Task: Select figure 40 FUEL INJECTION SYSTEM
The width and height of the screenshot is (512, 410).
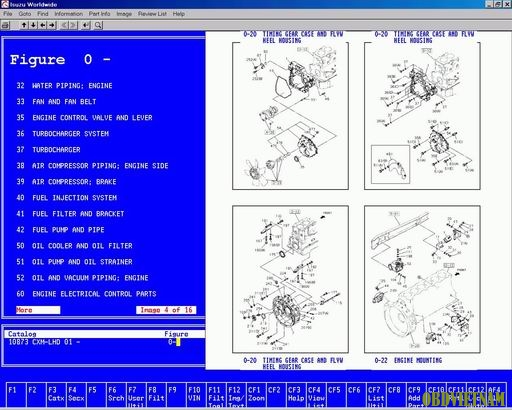Action: coord(67,198)
